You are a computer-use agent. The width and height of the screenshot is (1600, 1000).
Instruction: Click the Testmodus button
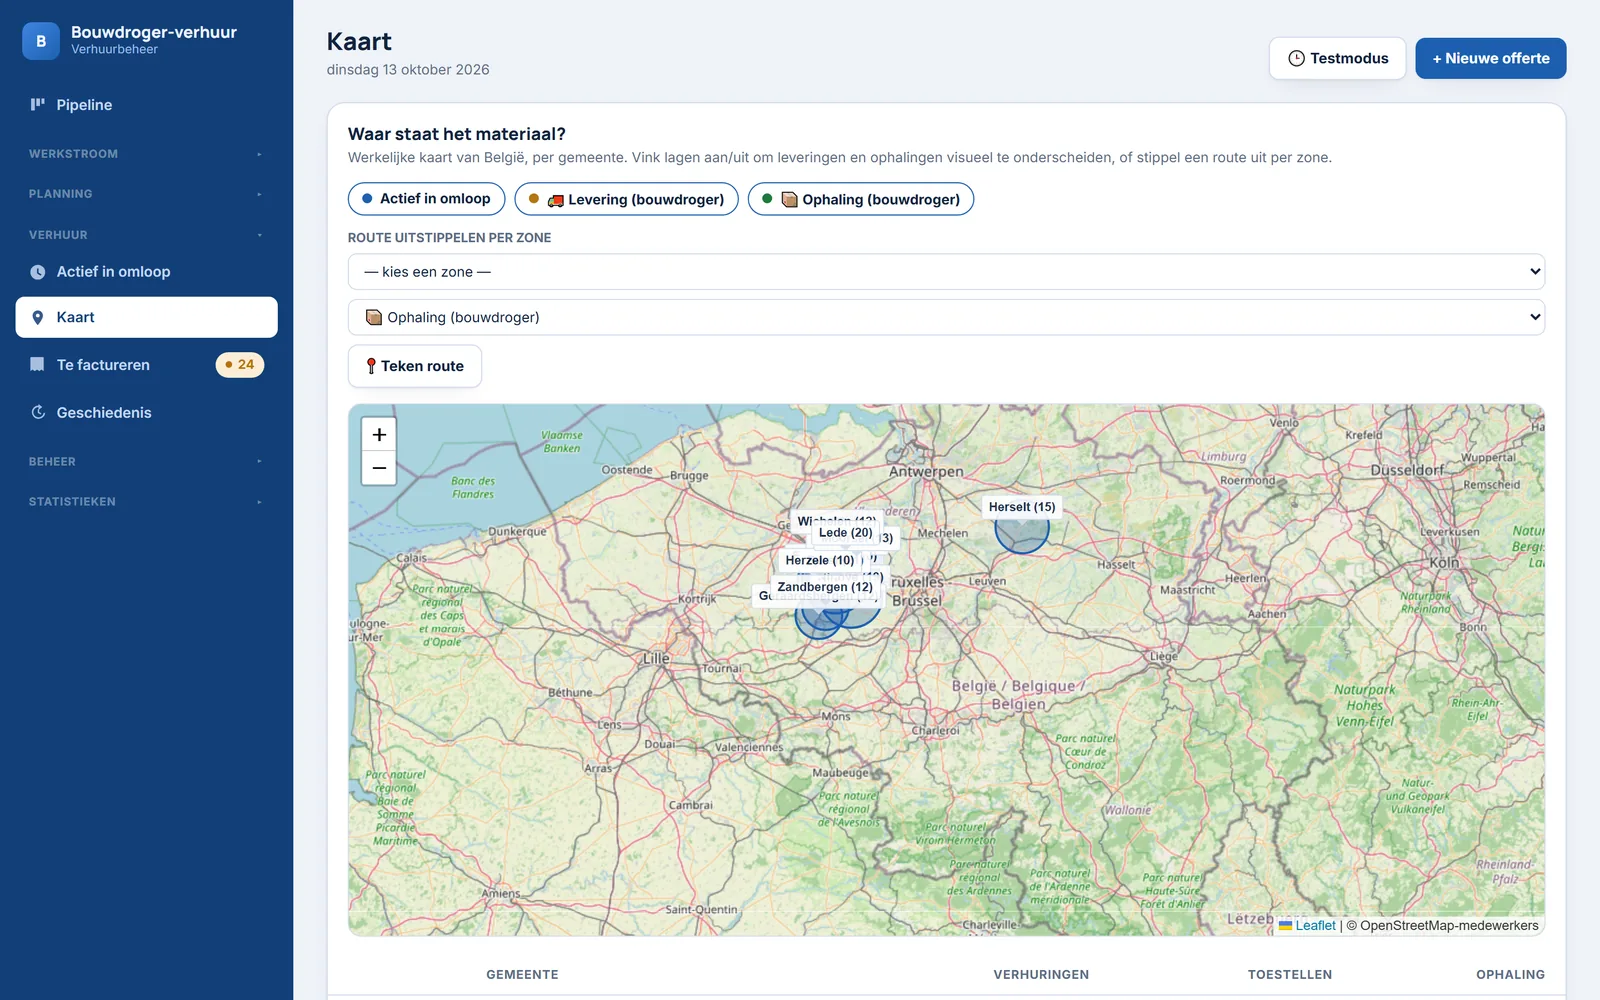point(1337,58)
